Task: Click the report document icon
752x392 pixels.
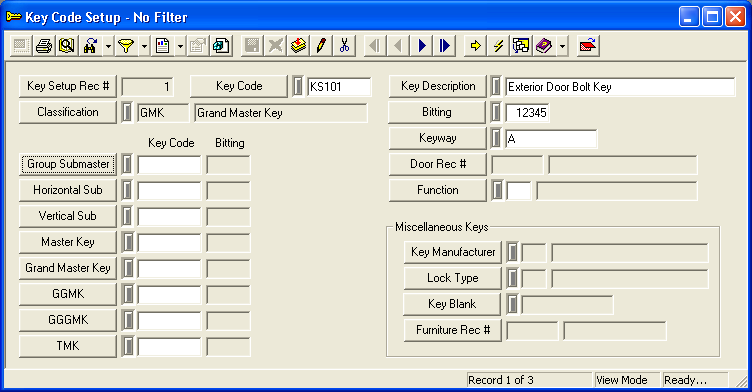Action: pyautogui.click(x=163, y=46)
